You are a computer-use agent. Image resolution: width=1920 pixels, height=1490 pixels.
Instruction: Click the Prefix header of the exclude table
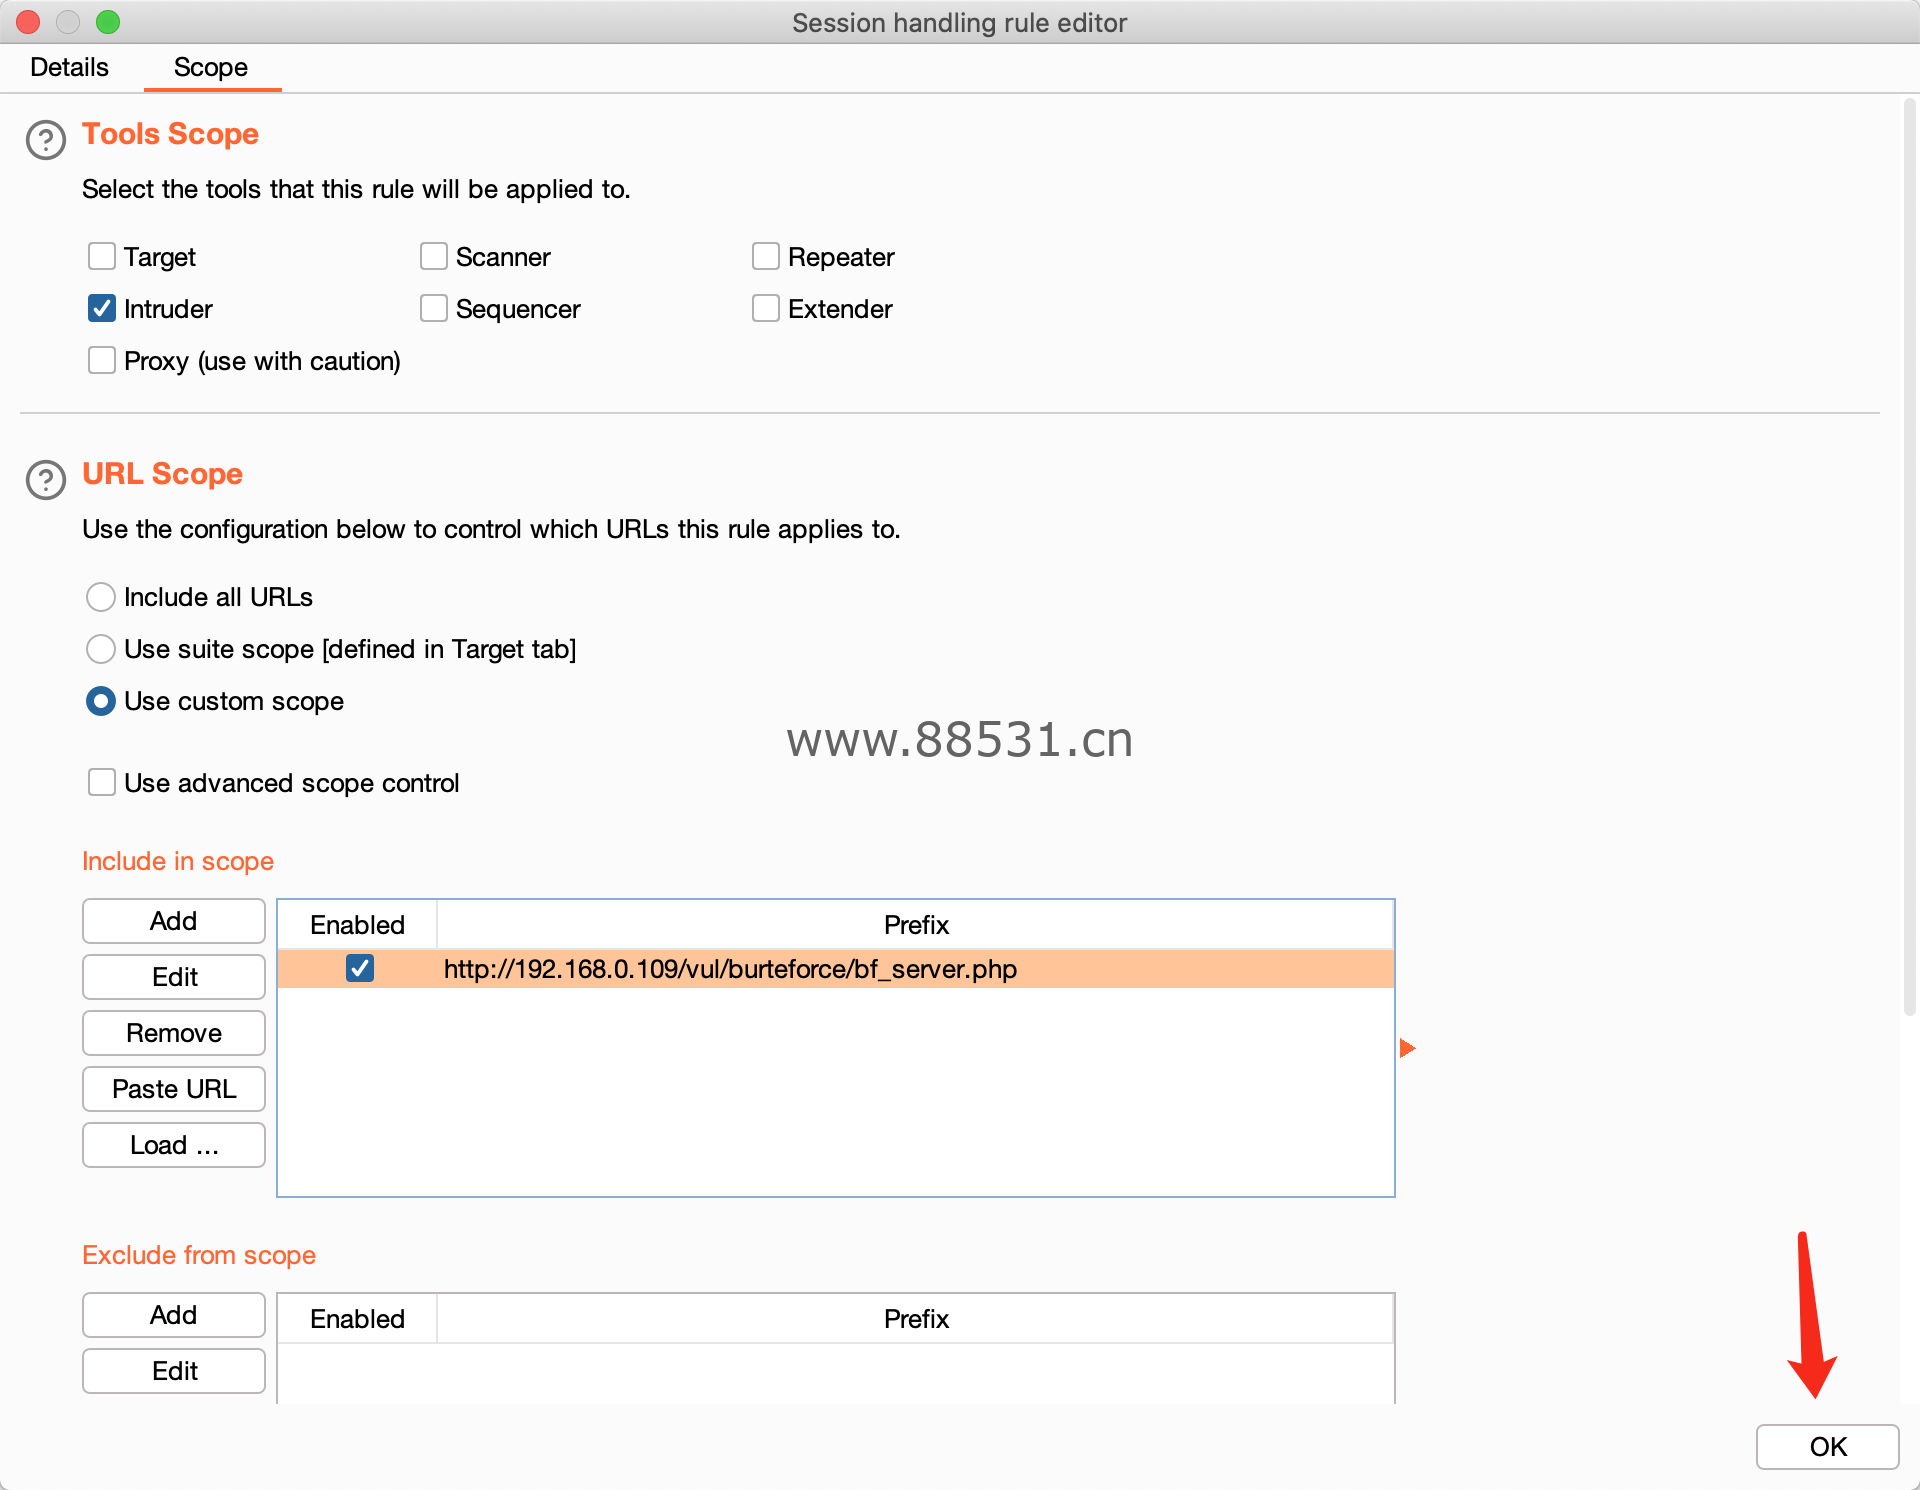pyautogui.click(x=916, y=1319)
